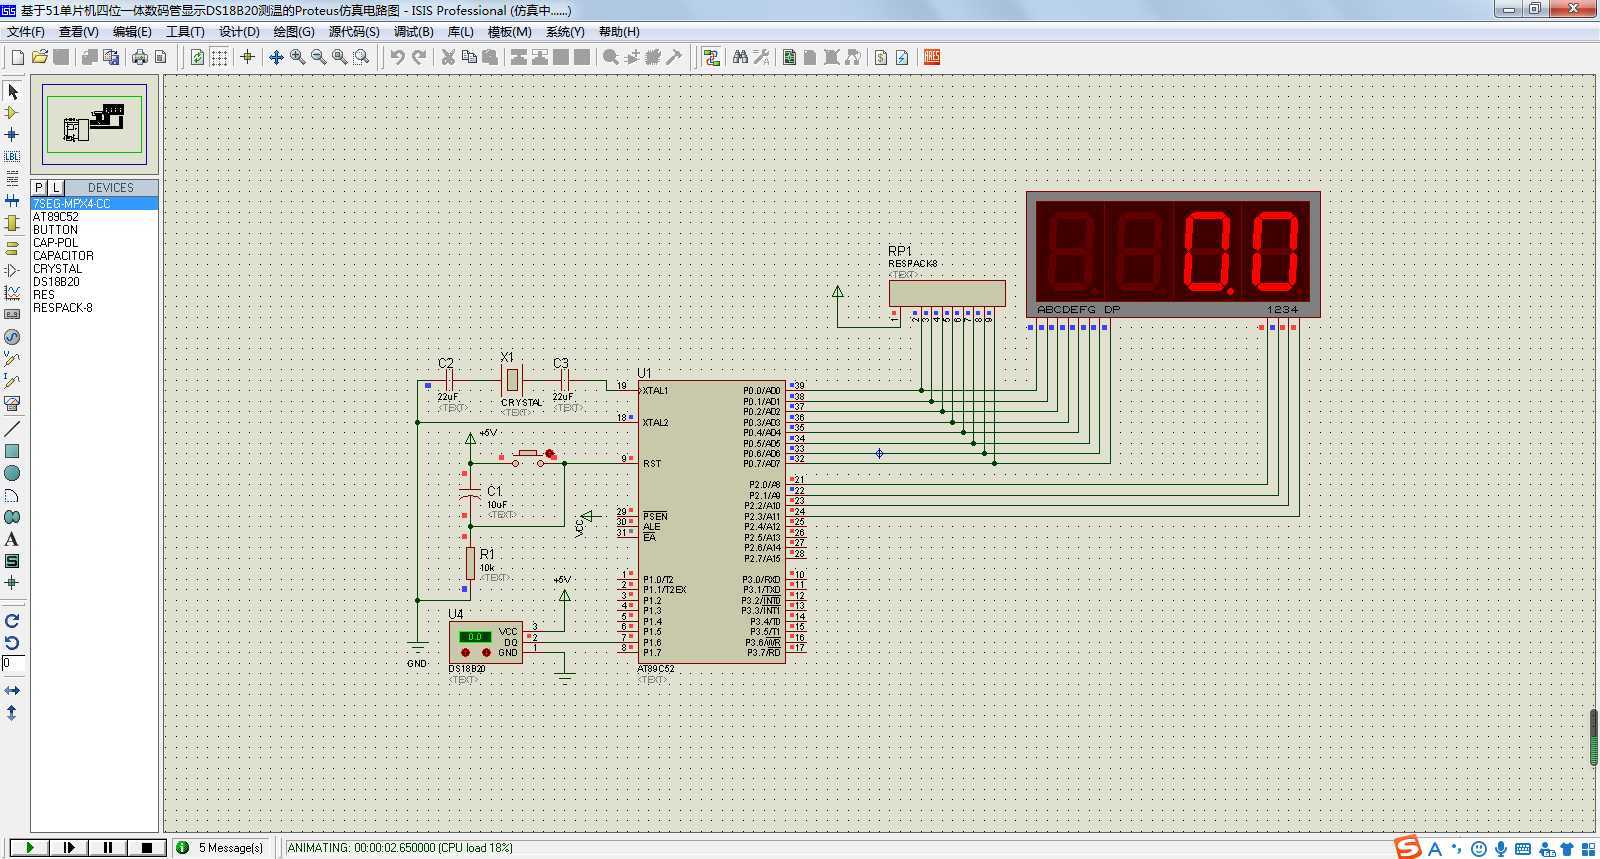Screen dimensions: 1600x859
Task: Select the Tape Recorder tool
Action: coord(12,314)
